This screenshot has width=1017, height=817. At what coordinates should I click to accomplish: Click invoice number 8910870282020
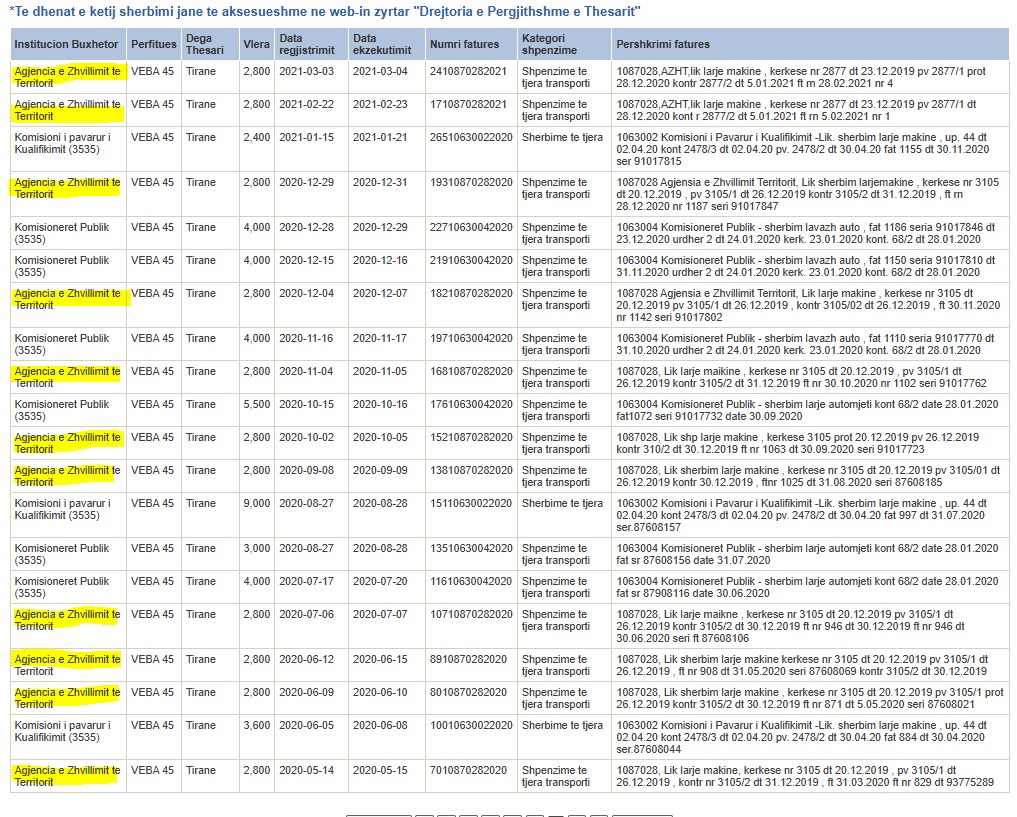(x=468, y=659)
